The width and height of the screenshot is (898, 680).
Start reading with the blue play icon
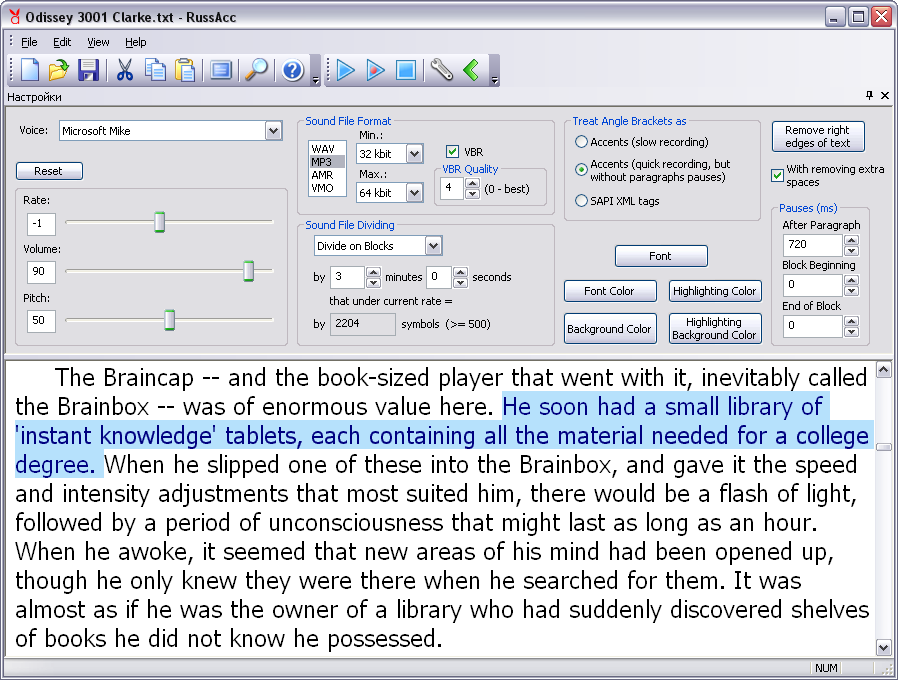(x=346, y=70)
